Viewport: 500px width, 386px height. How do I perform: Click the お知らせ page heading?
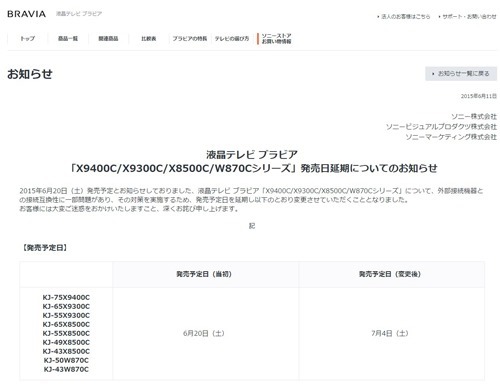click(30, 74)
